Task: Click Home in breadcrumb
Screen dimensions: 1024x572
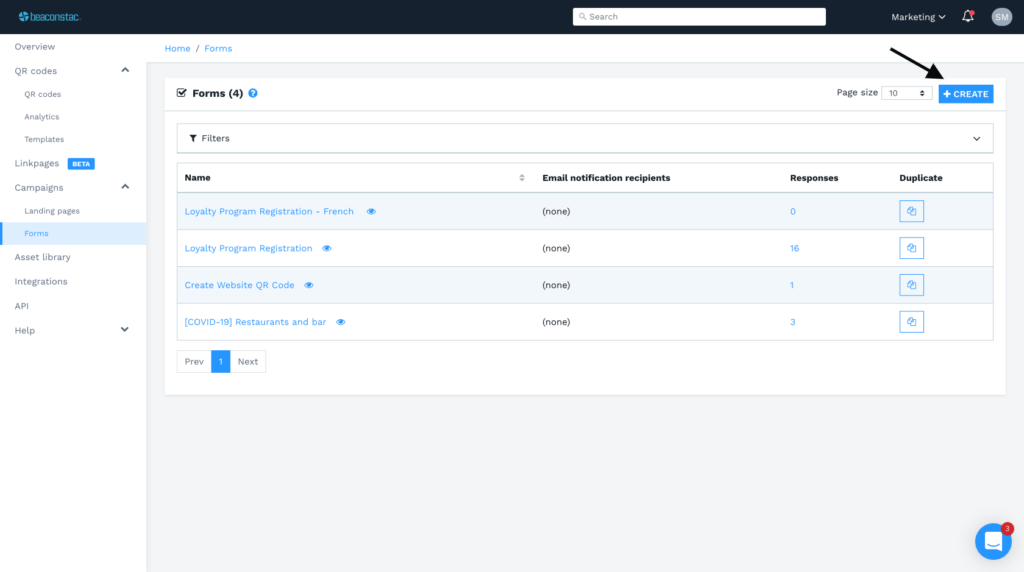Action: tap(178, 48)
